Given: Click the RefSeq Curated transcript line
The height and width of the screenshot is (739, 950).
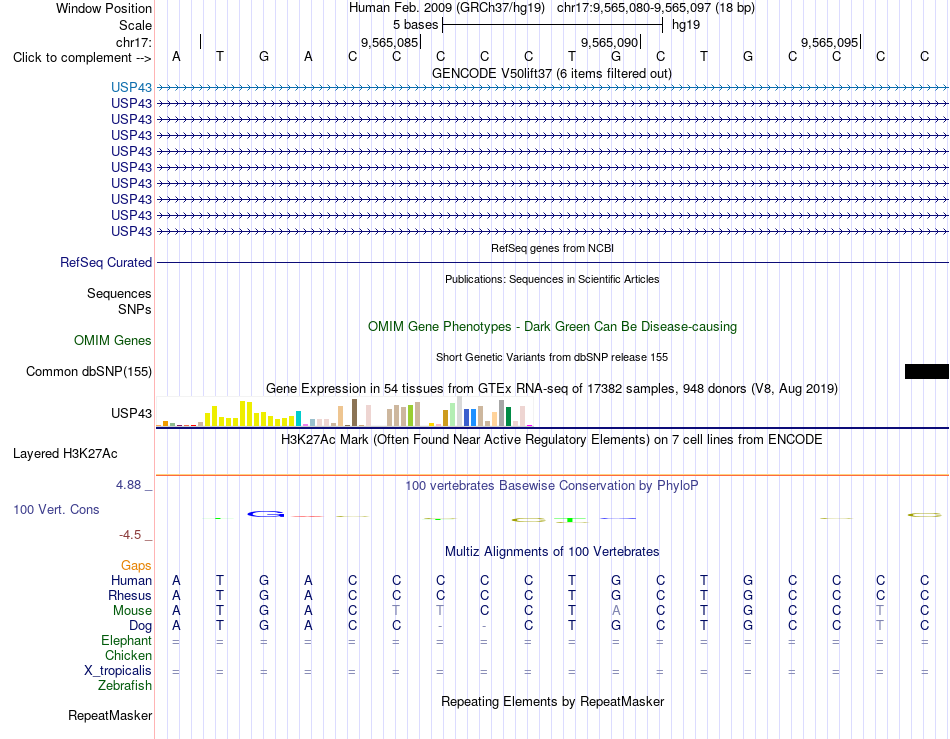Looking at the screenshot, I should [553, 262].
